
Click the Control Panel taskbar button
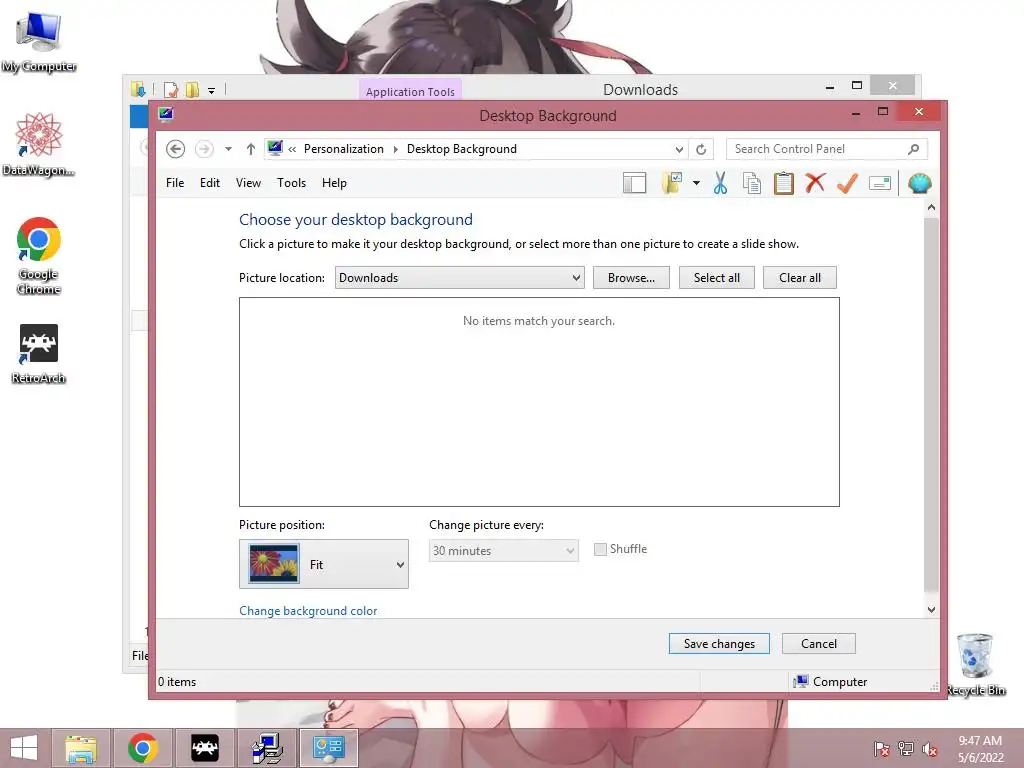coord(328,748)
